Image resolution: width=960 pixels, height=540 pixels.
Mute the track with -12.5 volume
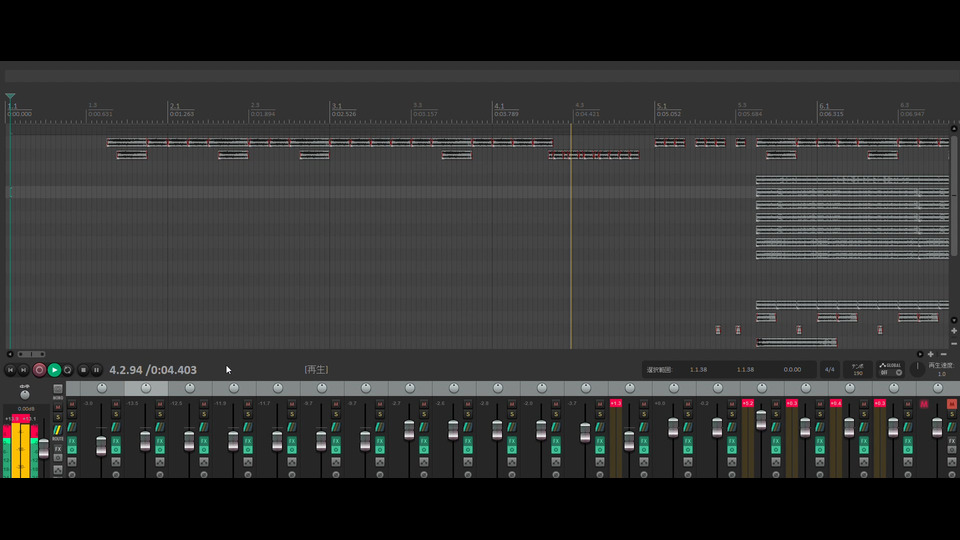tap(204, 404)
